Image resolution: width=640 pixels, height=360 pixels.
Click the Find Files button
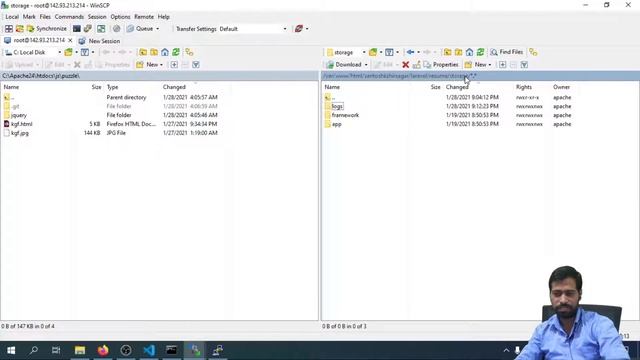click(507, 52)
